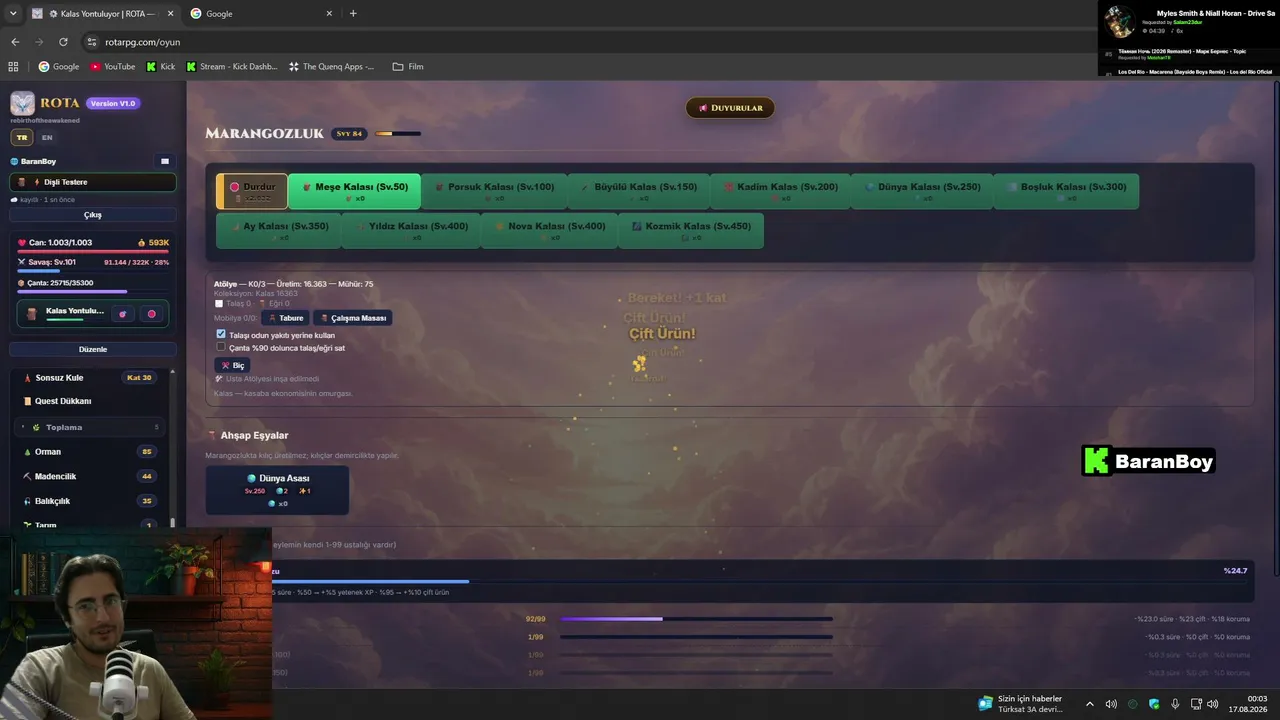
Task: Open the Balıkçılık skill
Action: coord(90,501)
